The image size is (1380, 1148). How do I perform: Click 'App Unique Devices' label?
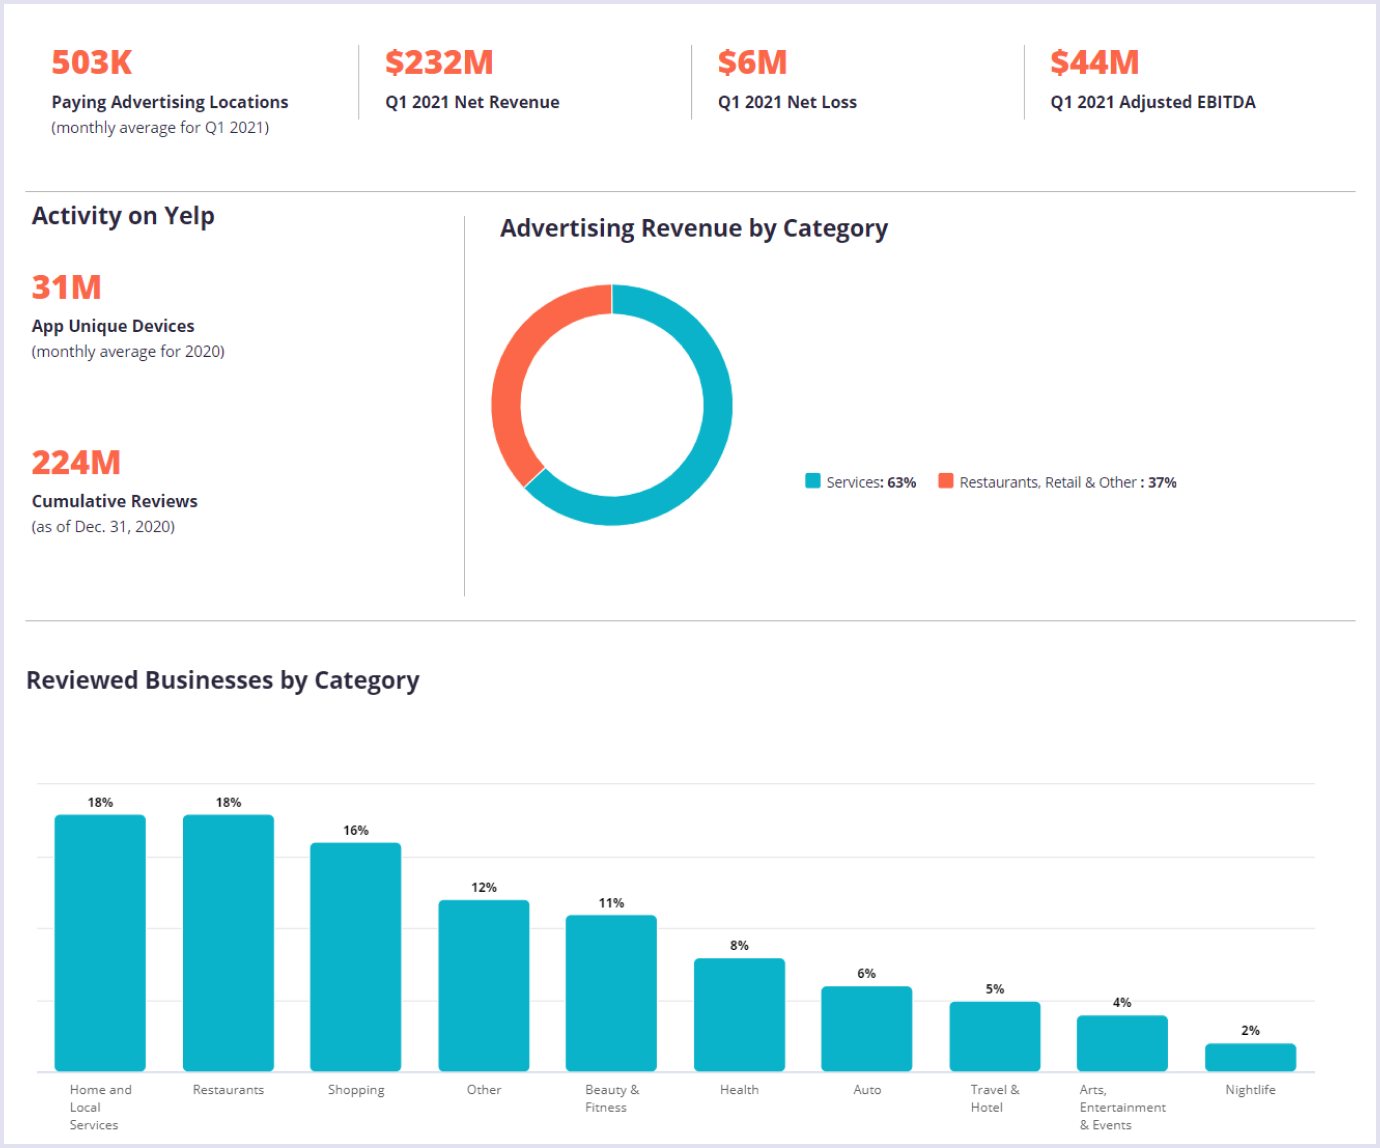point(113,326)
